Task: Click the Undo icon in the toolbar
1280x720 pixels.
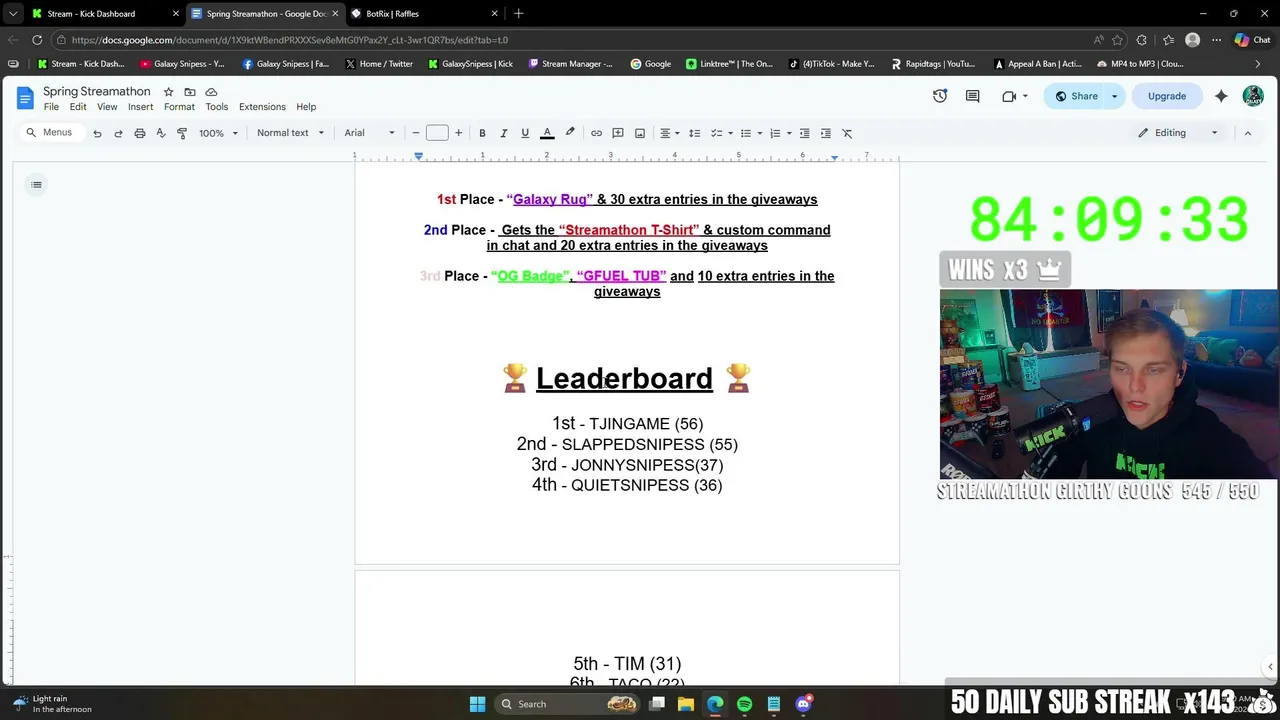Action: pyautogui.click(x=97, y=133)
